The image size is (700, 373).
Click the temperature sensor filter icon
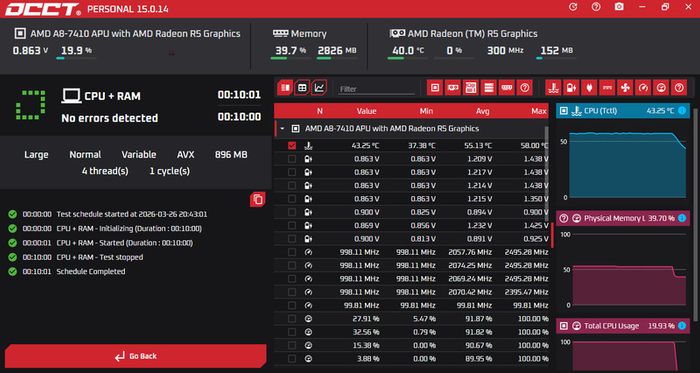(x=553, y=88)
